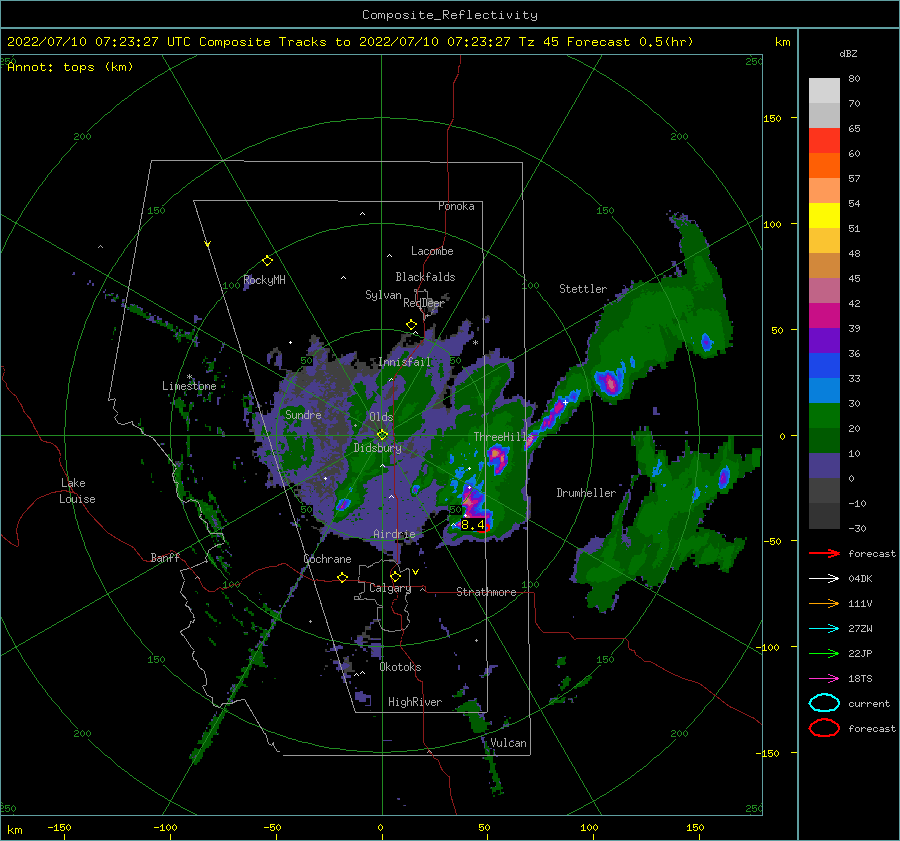Choose the cyan 27ZW arrow legend icon
The height and width of the screenshot is (841, 900).
824,629
